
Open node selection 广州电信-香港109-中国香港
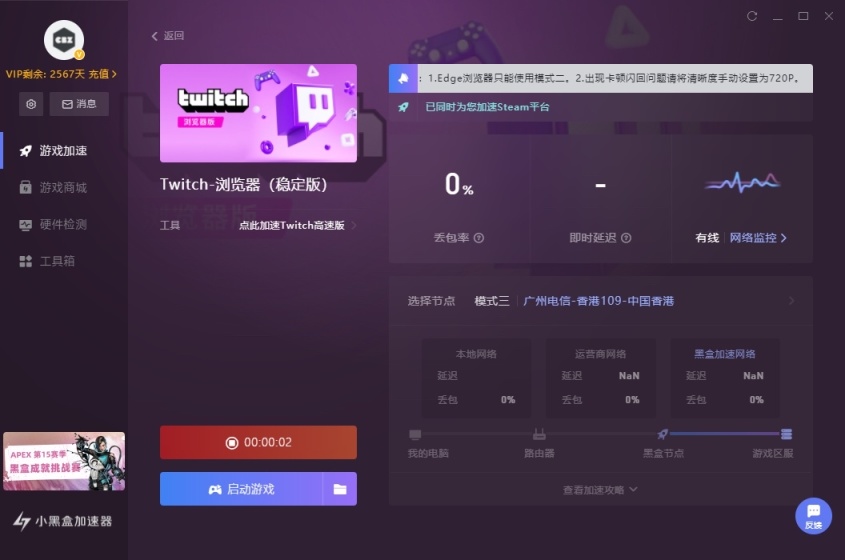(x=598, y=301)
